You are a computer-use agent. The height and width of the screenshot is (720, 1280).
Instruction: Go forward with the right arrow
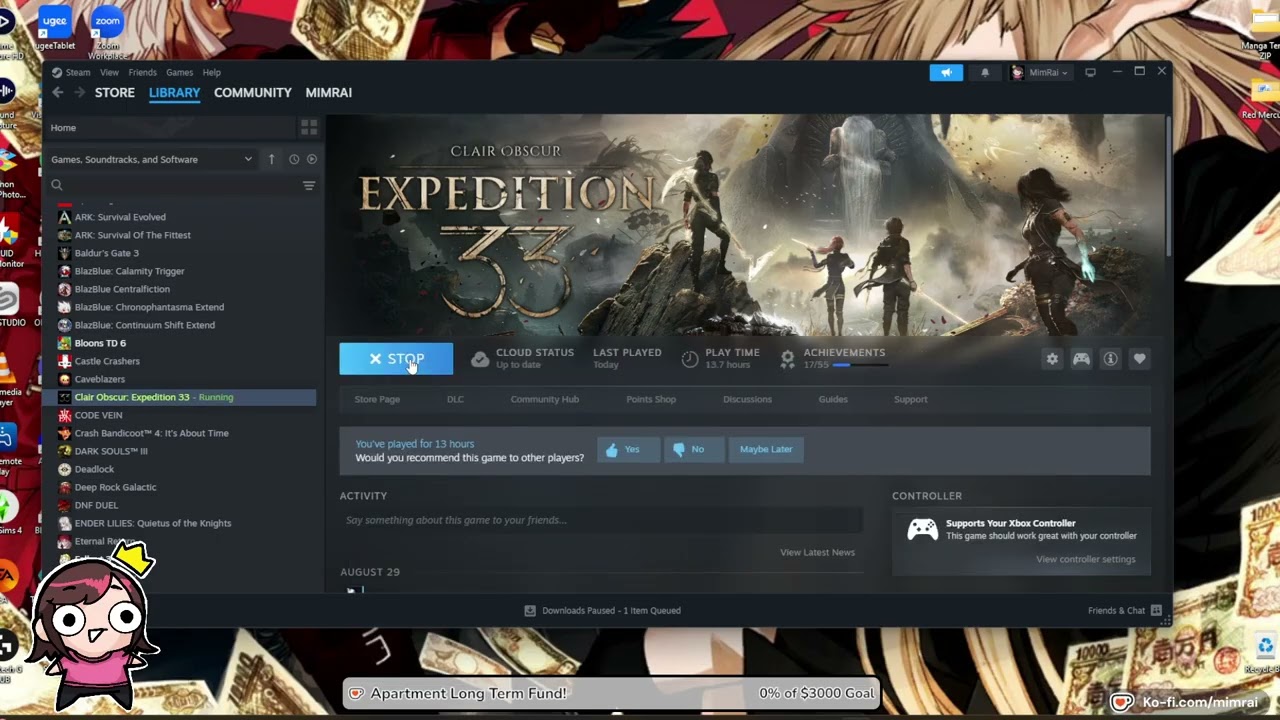tap(79, 92)
